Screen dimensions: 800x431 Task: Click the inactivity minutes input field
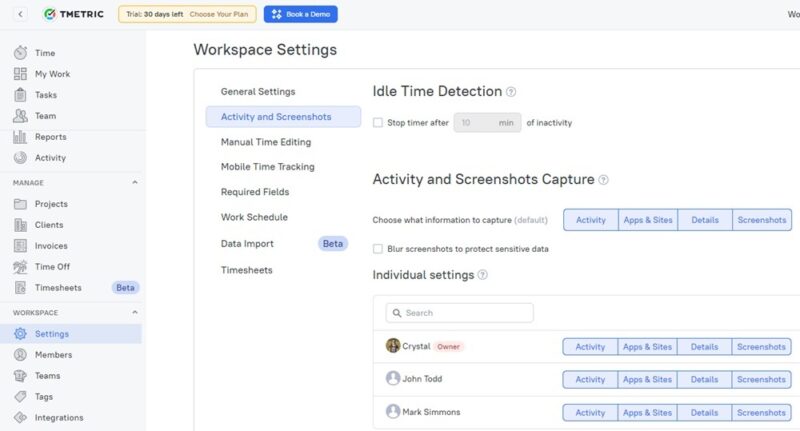[487, 122]
